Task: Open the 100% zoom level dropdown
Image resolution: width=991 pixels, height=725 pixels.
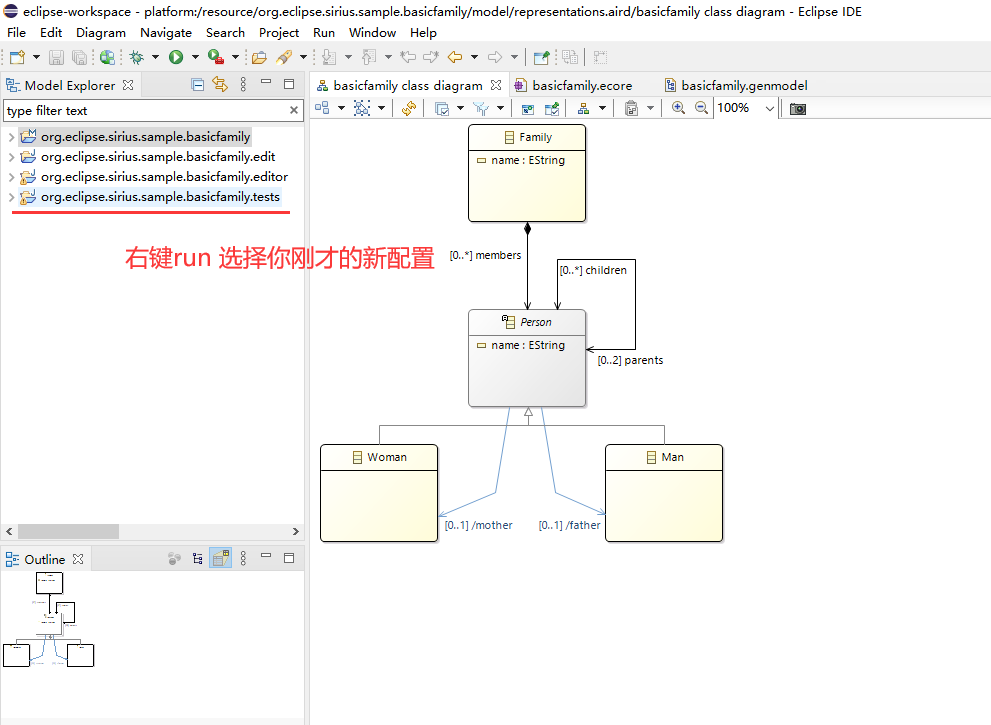Action: (769, 109)
